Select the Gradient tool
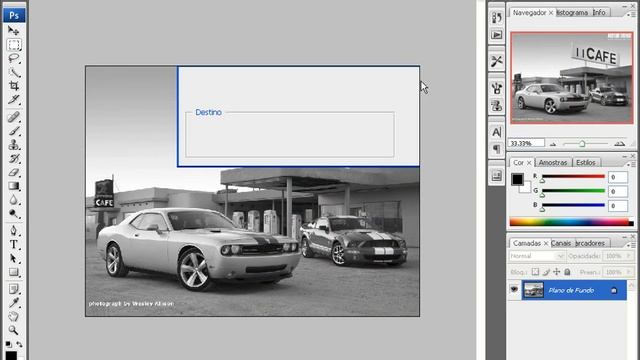This screenshot has height=360, width=640. tap(13, 186)
